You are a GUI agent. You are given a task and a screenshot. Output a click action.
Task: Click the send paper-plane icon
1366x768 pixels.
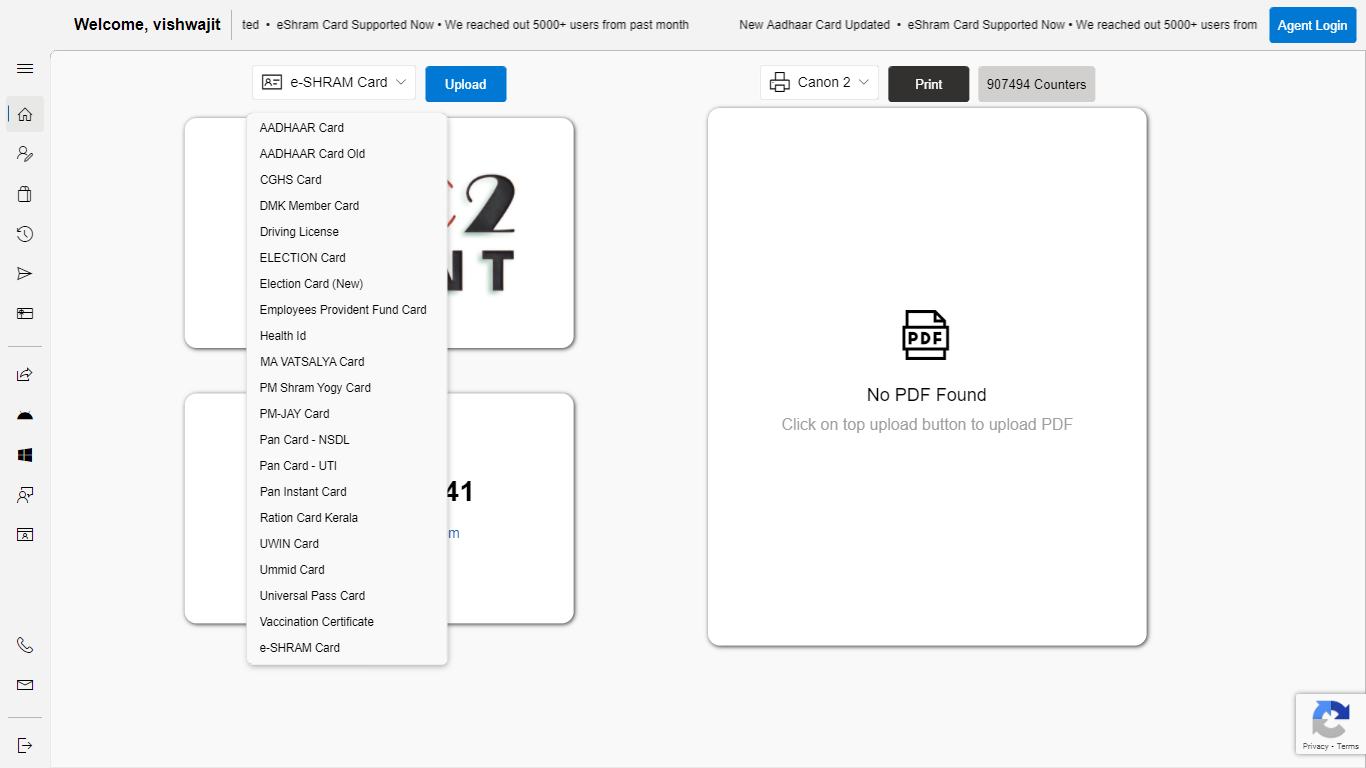tap(25, 274)
